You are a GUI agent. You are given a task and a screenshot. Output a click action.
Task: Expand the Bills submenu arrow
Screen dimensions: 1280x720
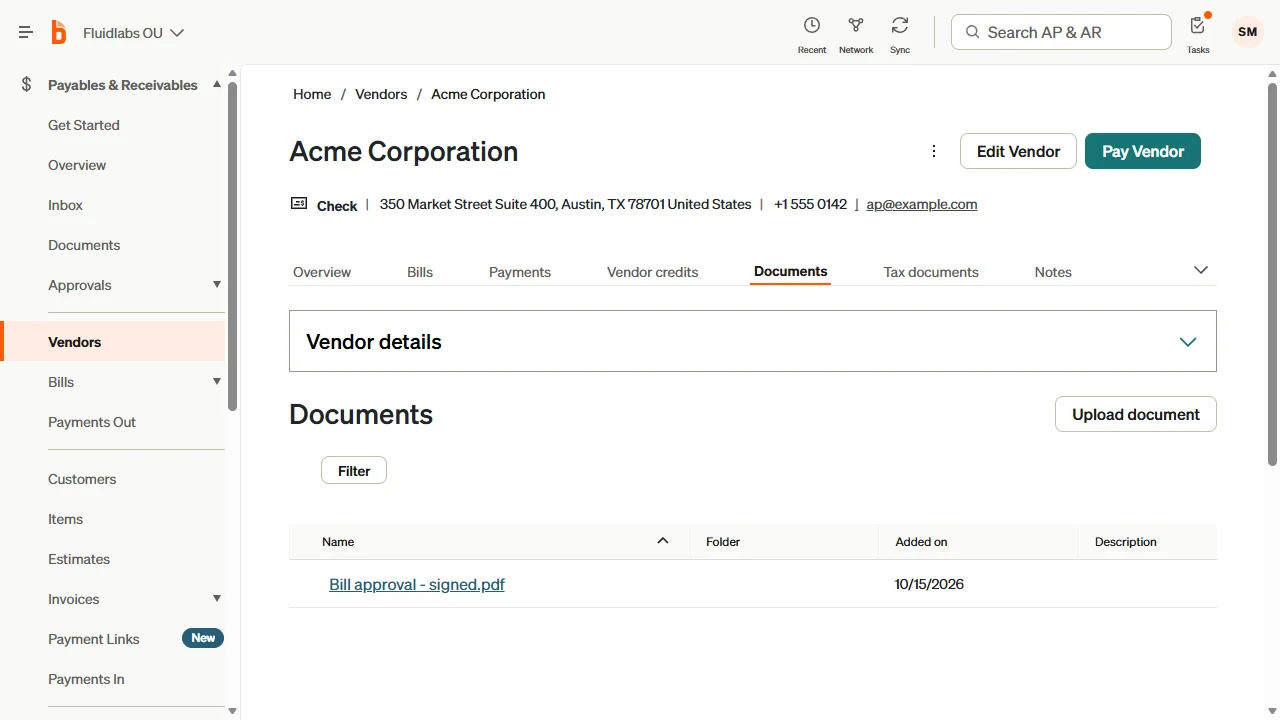[217, 381]
